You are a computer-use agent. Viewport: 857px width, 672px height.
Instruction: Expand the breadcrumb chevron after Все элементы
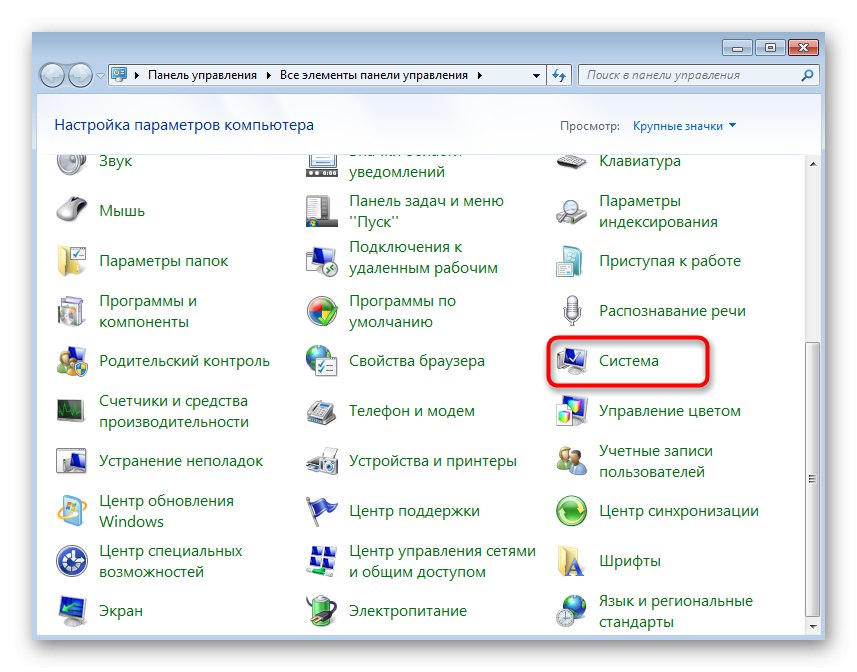[478, 75]
